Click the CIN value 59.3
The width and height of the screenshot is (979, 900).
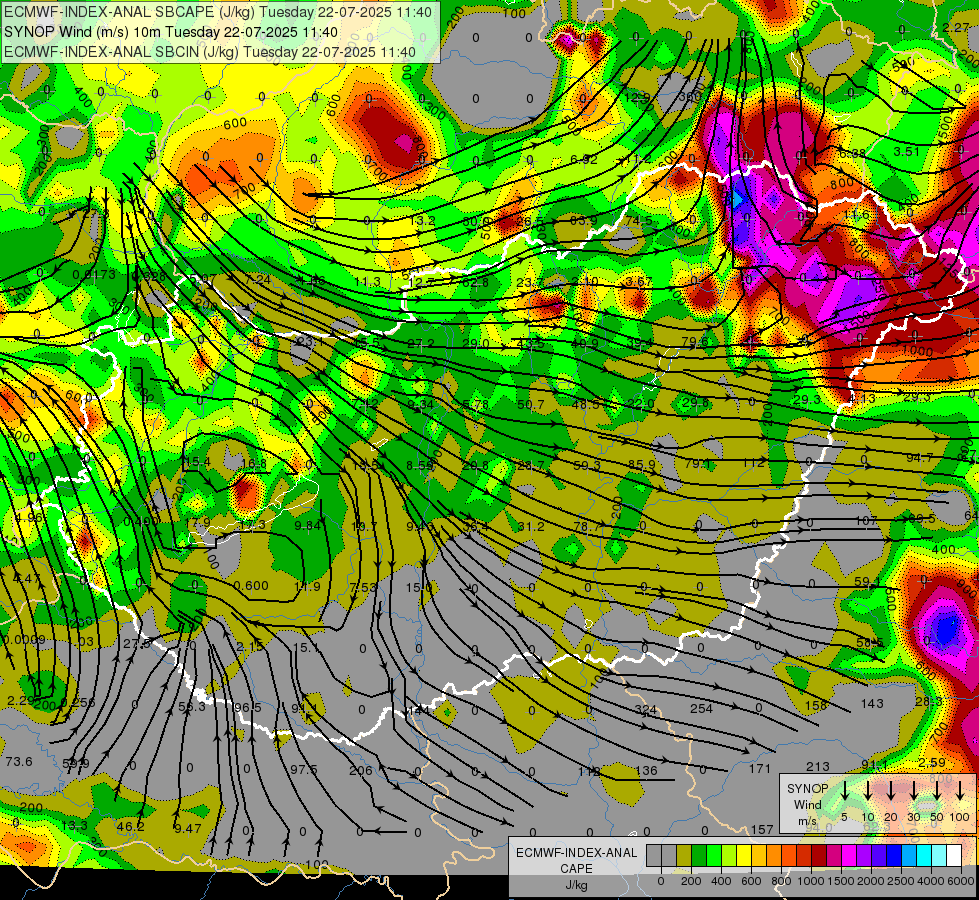tap(587, 465)
